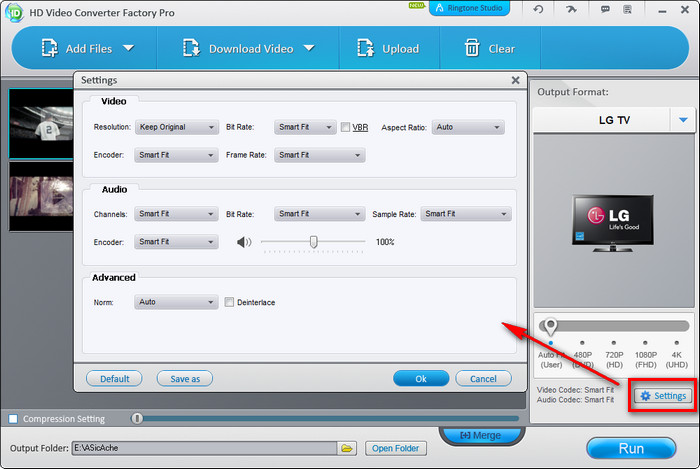700x469 pixels.
Task: Start conversion with the Run button
Action: 631,448
